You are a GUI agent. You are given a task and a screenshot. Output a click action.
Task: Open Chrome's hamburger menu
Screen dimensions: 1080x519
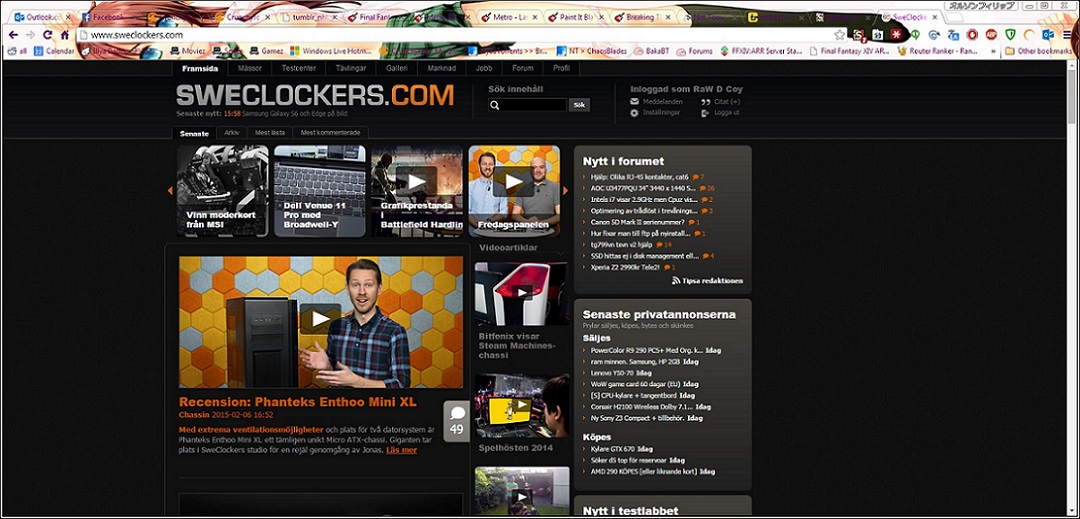click(x=1067, y=34)
